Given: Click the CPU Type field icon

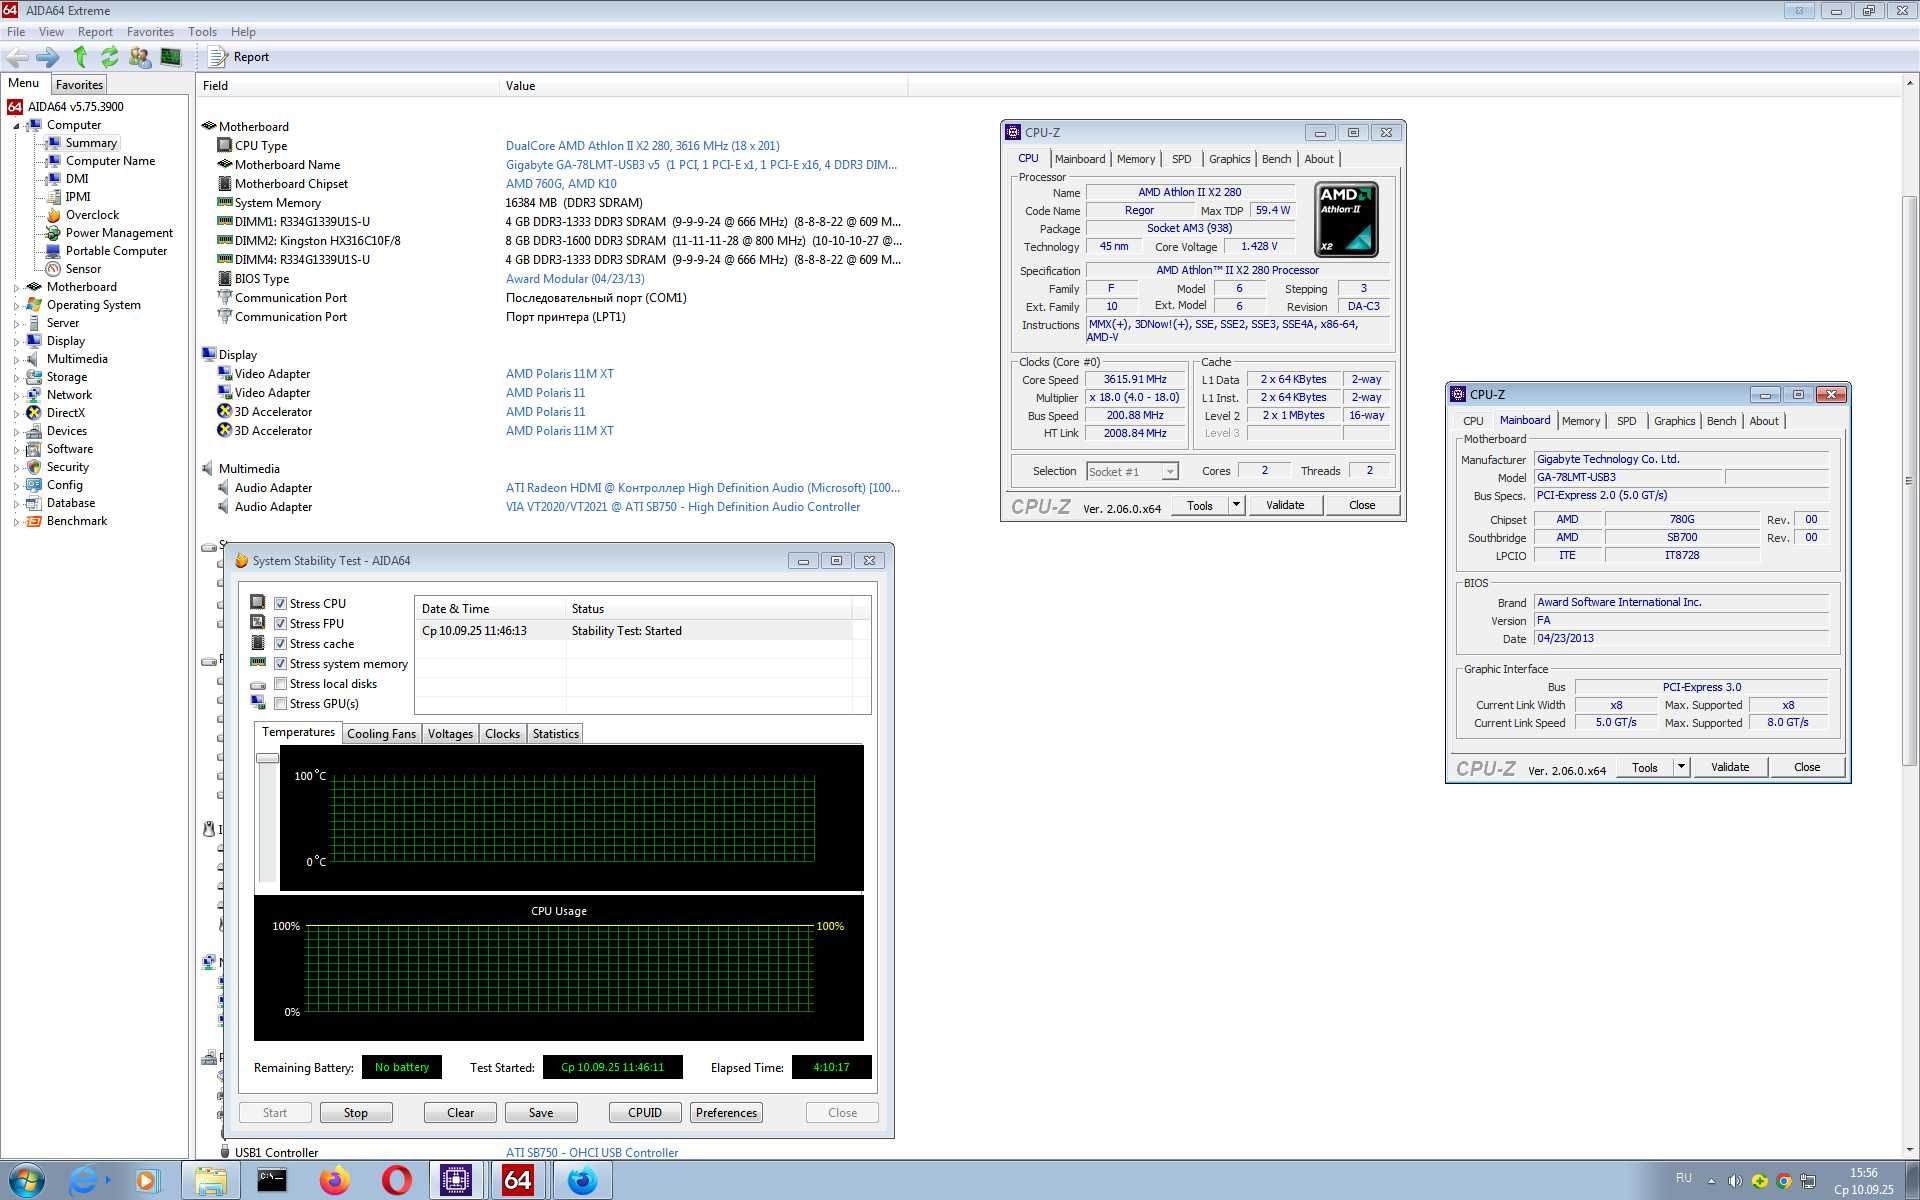Looking at the screenshot, I should pyautogui.click(x=225, y=146).
